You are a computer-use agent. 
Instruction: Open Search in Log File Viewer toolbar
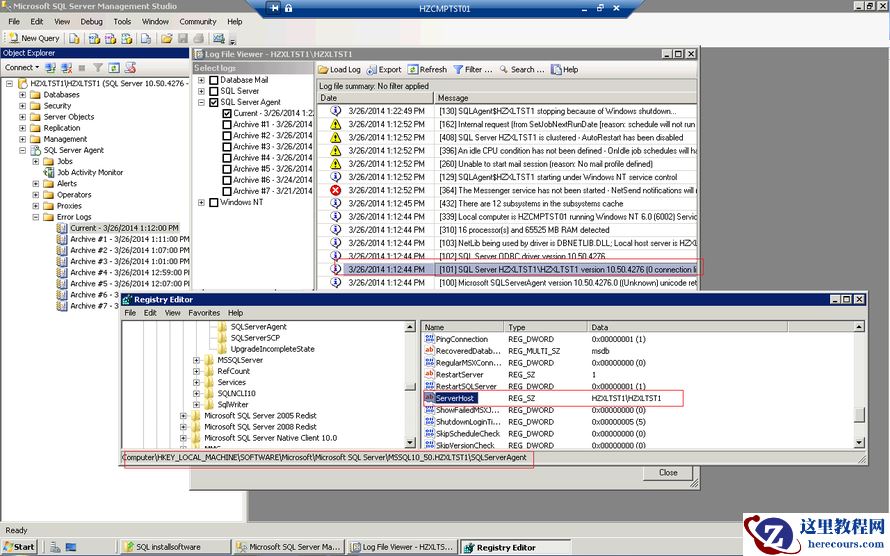coord(503,70)
